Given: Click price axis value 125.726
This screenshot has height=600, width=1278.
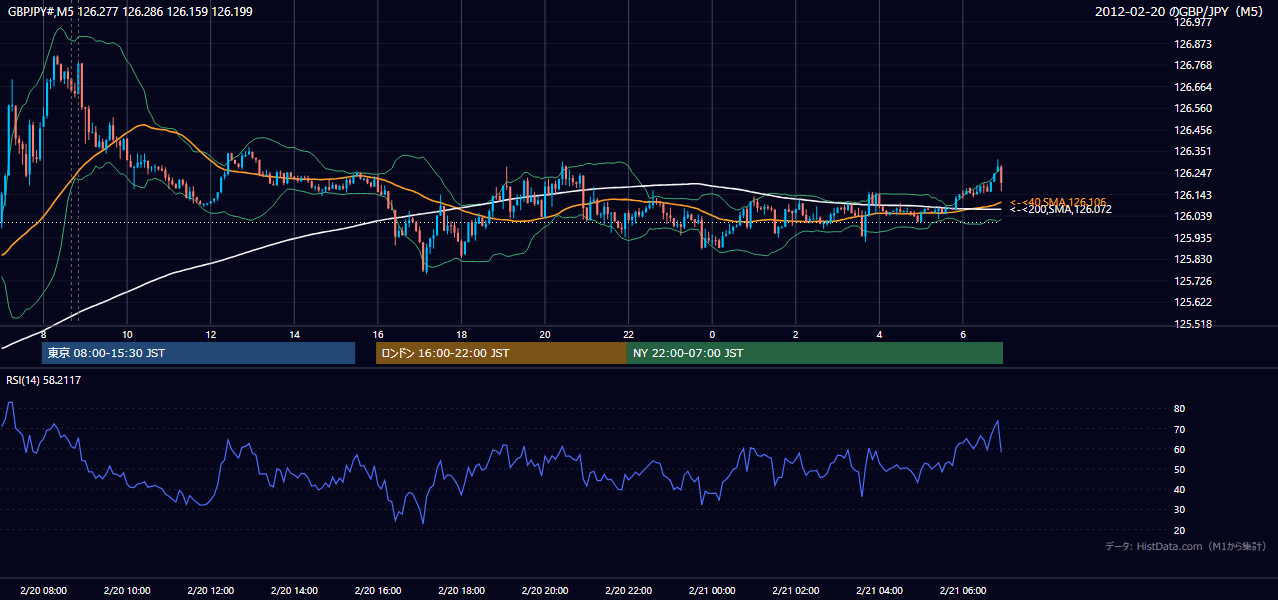Looking at the screenshot, I should [x=1193, y=281].
